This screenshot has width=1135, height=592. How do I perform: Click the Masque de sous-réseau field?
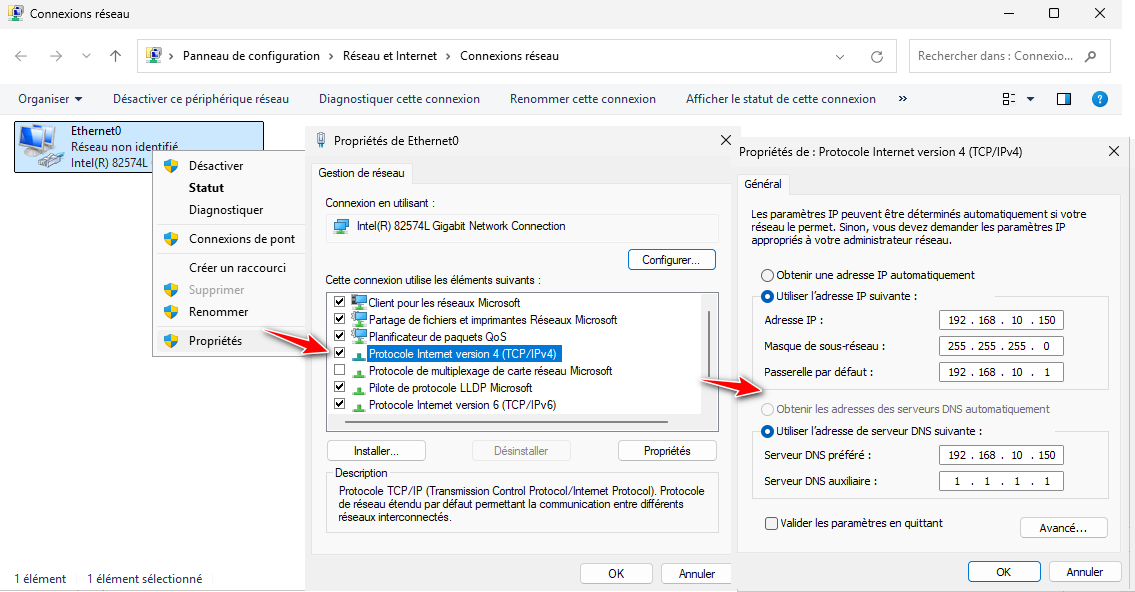[x=1001, y=346]
